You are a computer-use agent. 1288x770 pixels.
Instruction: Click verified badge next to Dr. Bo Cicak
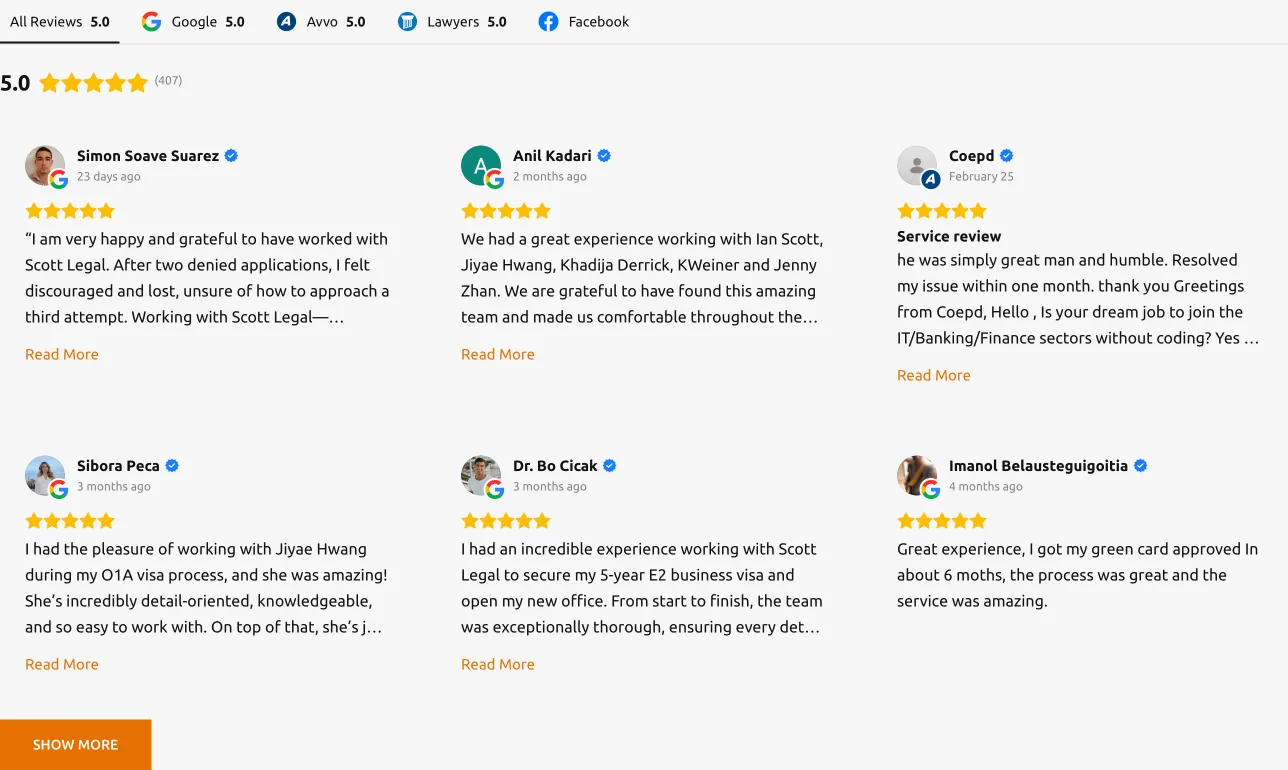tap(610, 466)
